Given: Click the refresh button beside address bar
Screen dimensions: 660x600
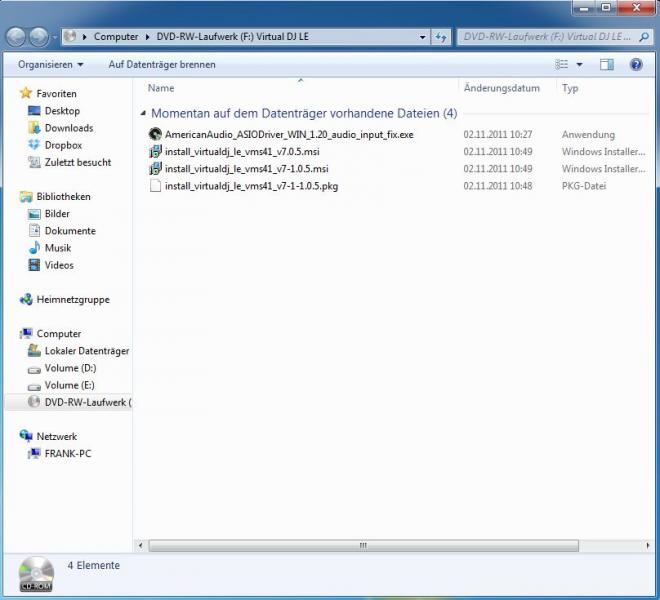Looking at the screenshot, I should click(441, 37).
